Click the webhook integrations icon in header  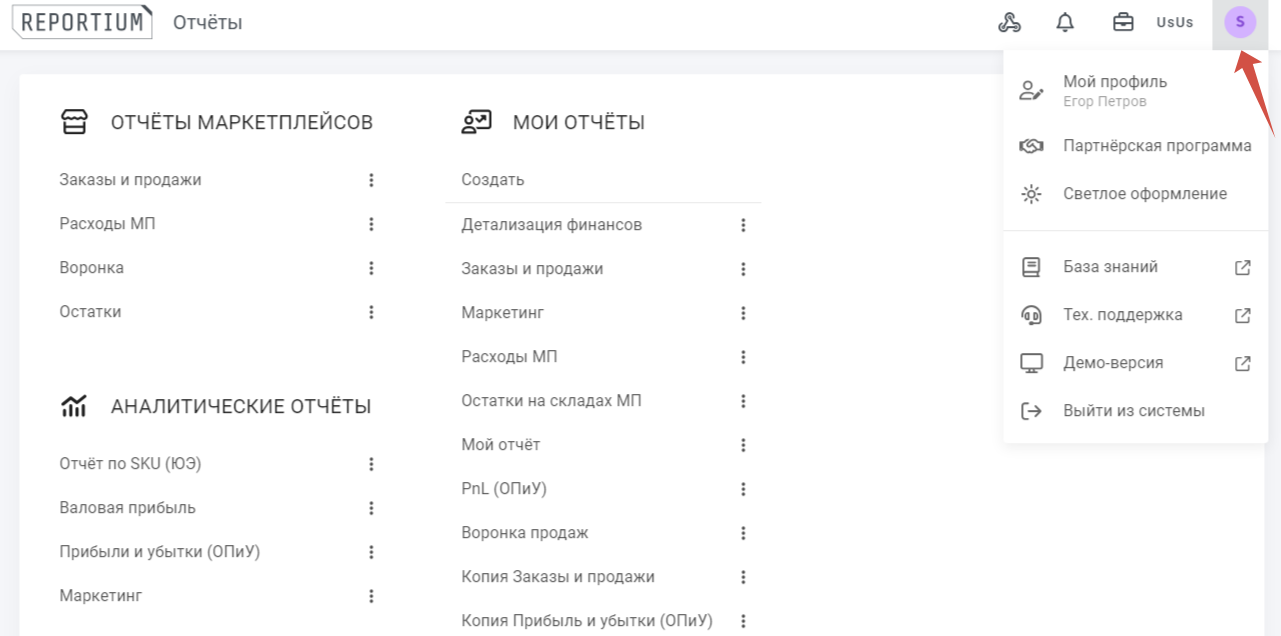click(x=1009, y=22)
